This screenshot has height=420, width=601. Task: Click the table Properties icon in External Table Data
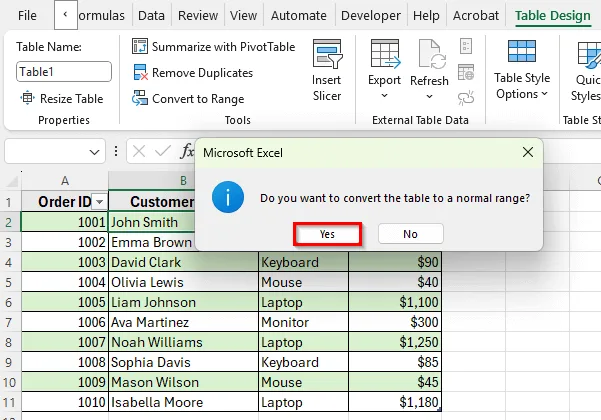tap(466, 46)
